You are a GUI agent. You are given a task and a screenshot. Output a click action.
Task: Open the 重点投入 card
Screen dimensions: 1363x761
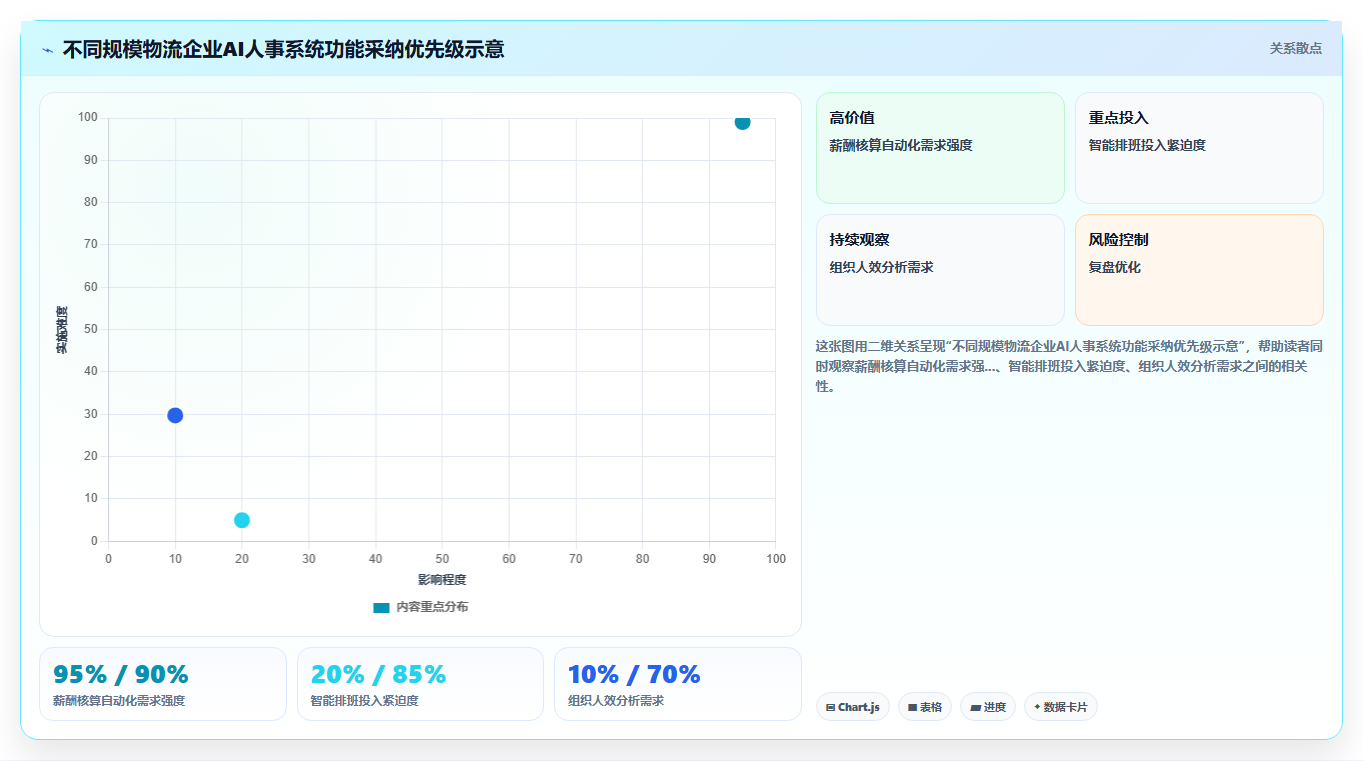(x=1199, y=148)
